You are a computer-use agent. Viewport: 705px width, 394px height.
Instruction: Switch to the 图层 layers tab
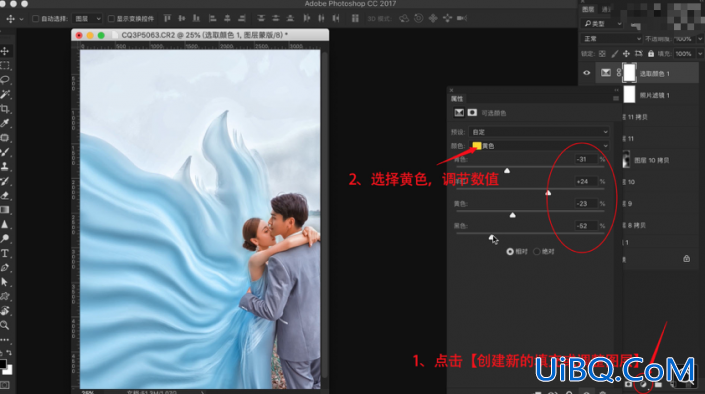pos(588,9)
